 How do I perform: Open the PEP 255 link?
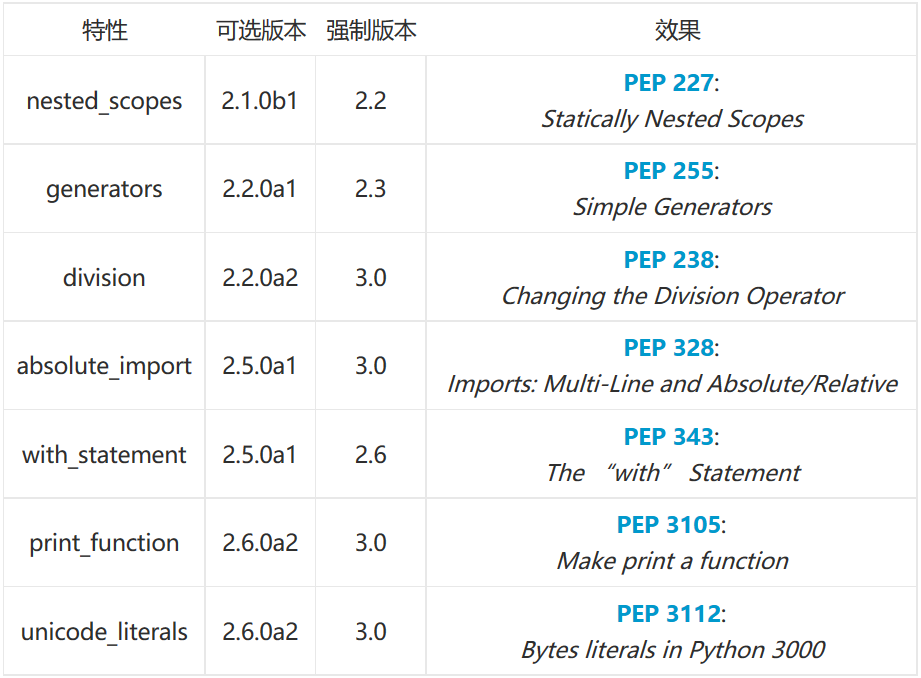click(x=668, y=171)
